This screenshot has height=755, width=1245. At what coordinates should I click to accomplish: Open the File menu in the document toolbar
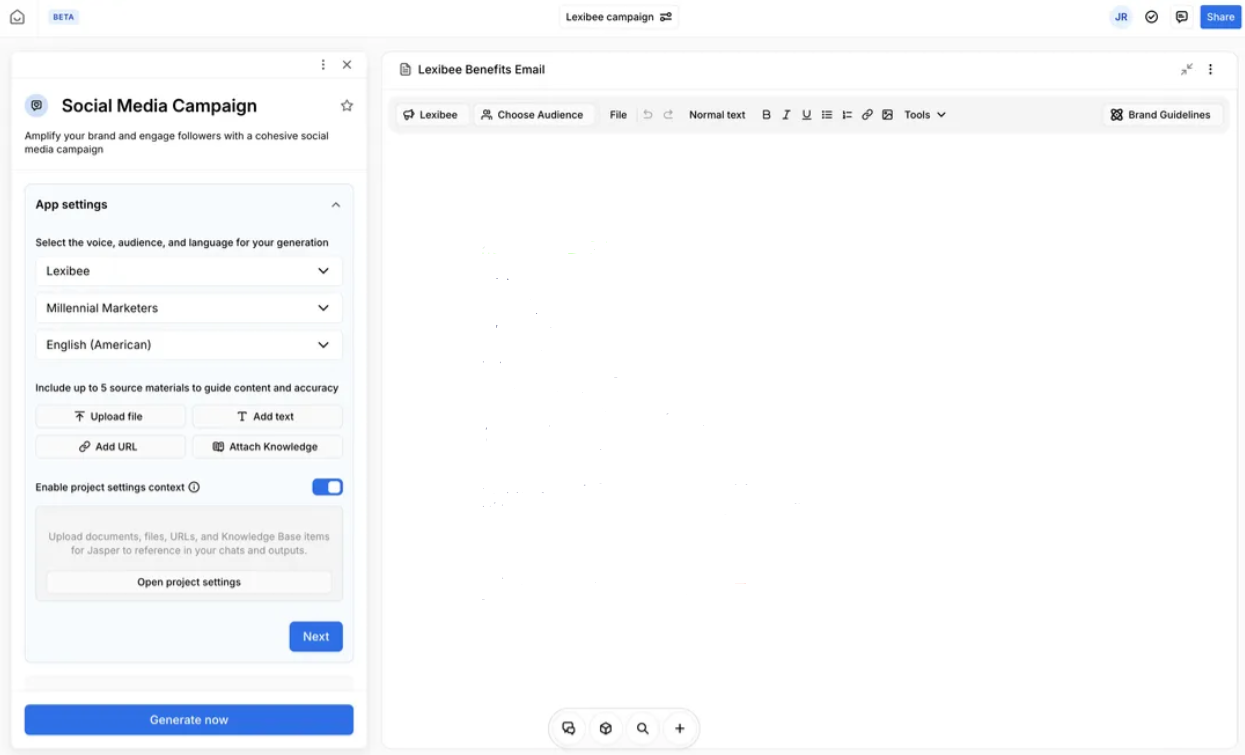click(617, 114)
